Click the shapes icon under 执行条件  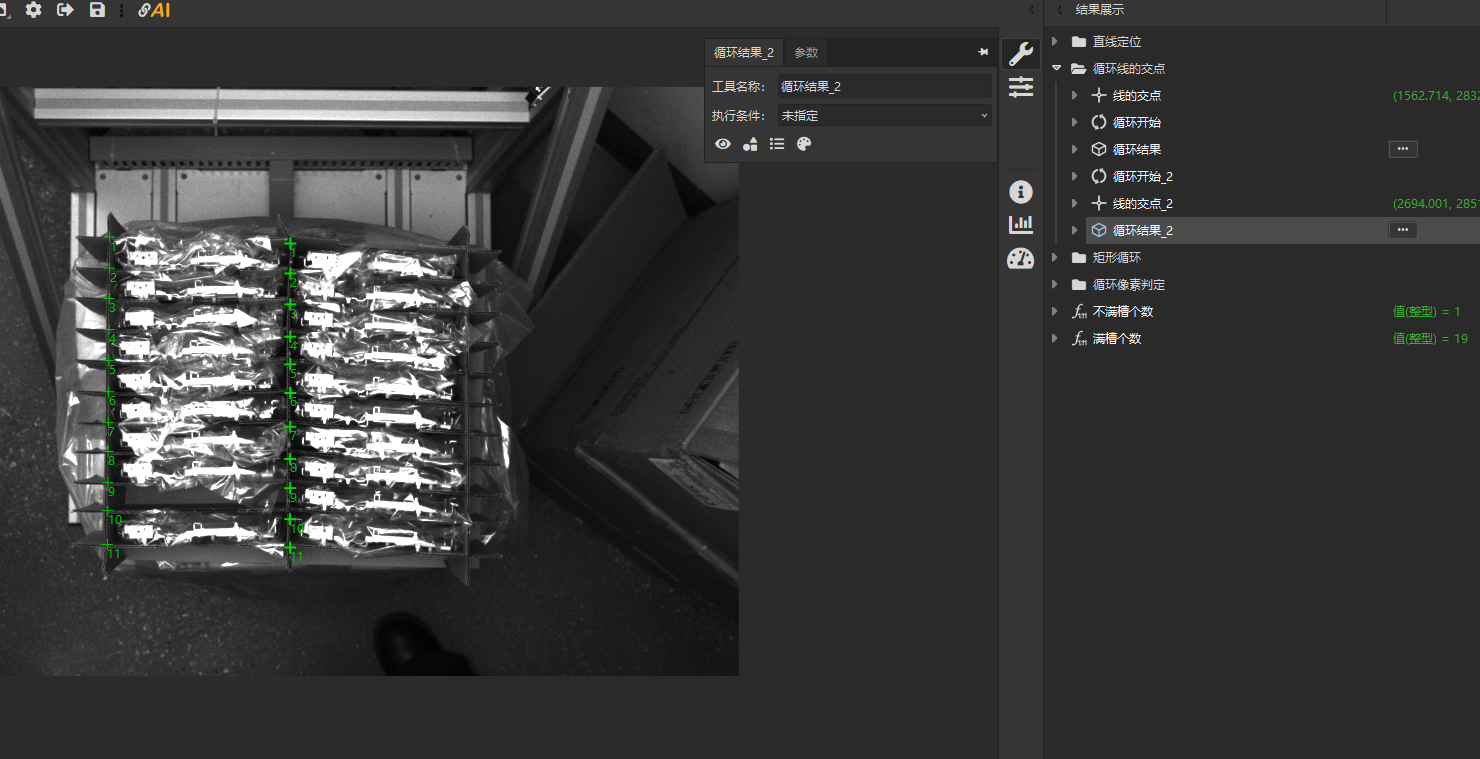click(750, 144)
